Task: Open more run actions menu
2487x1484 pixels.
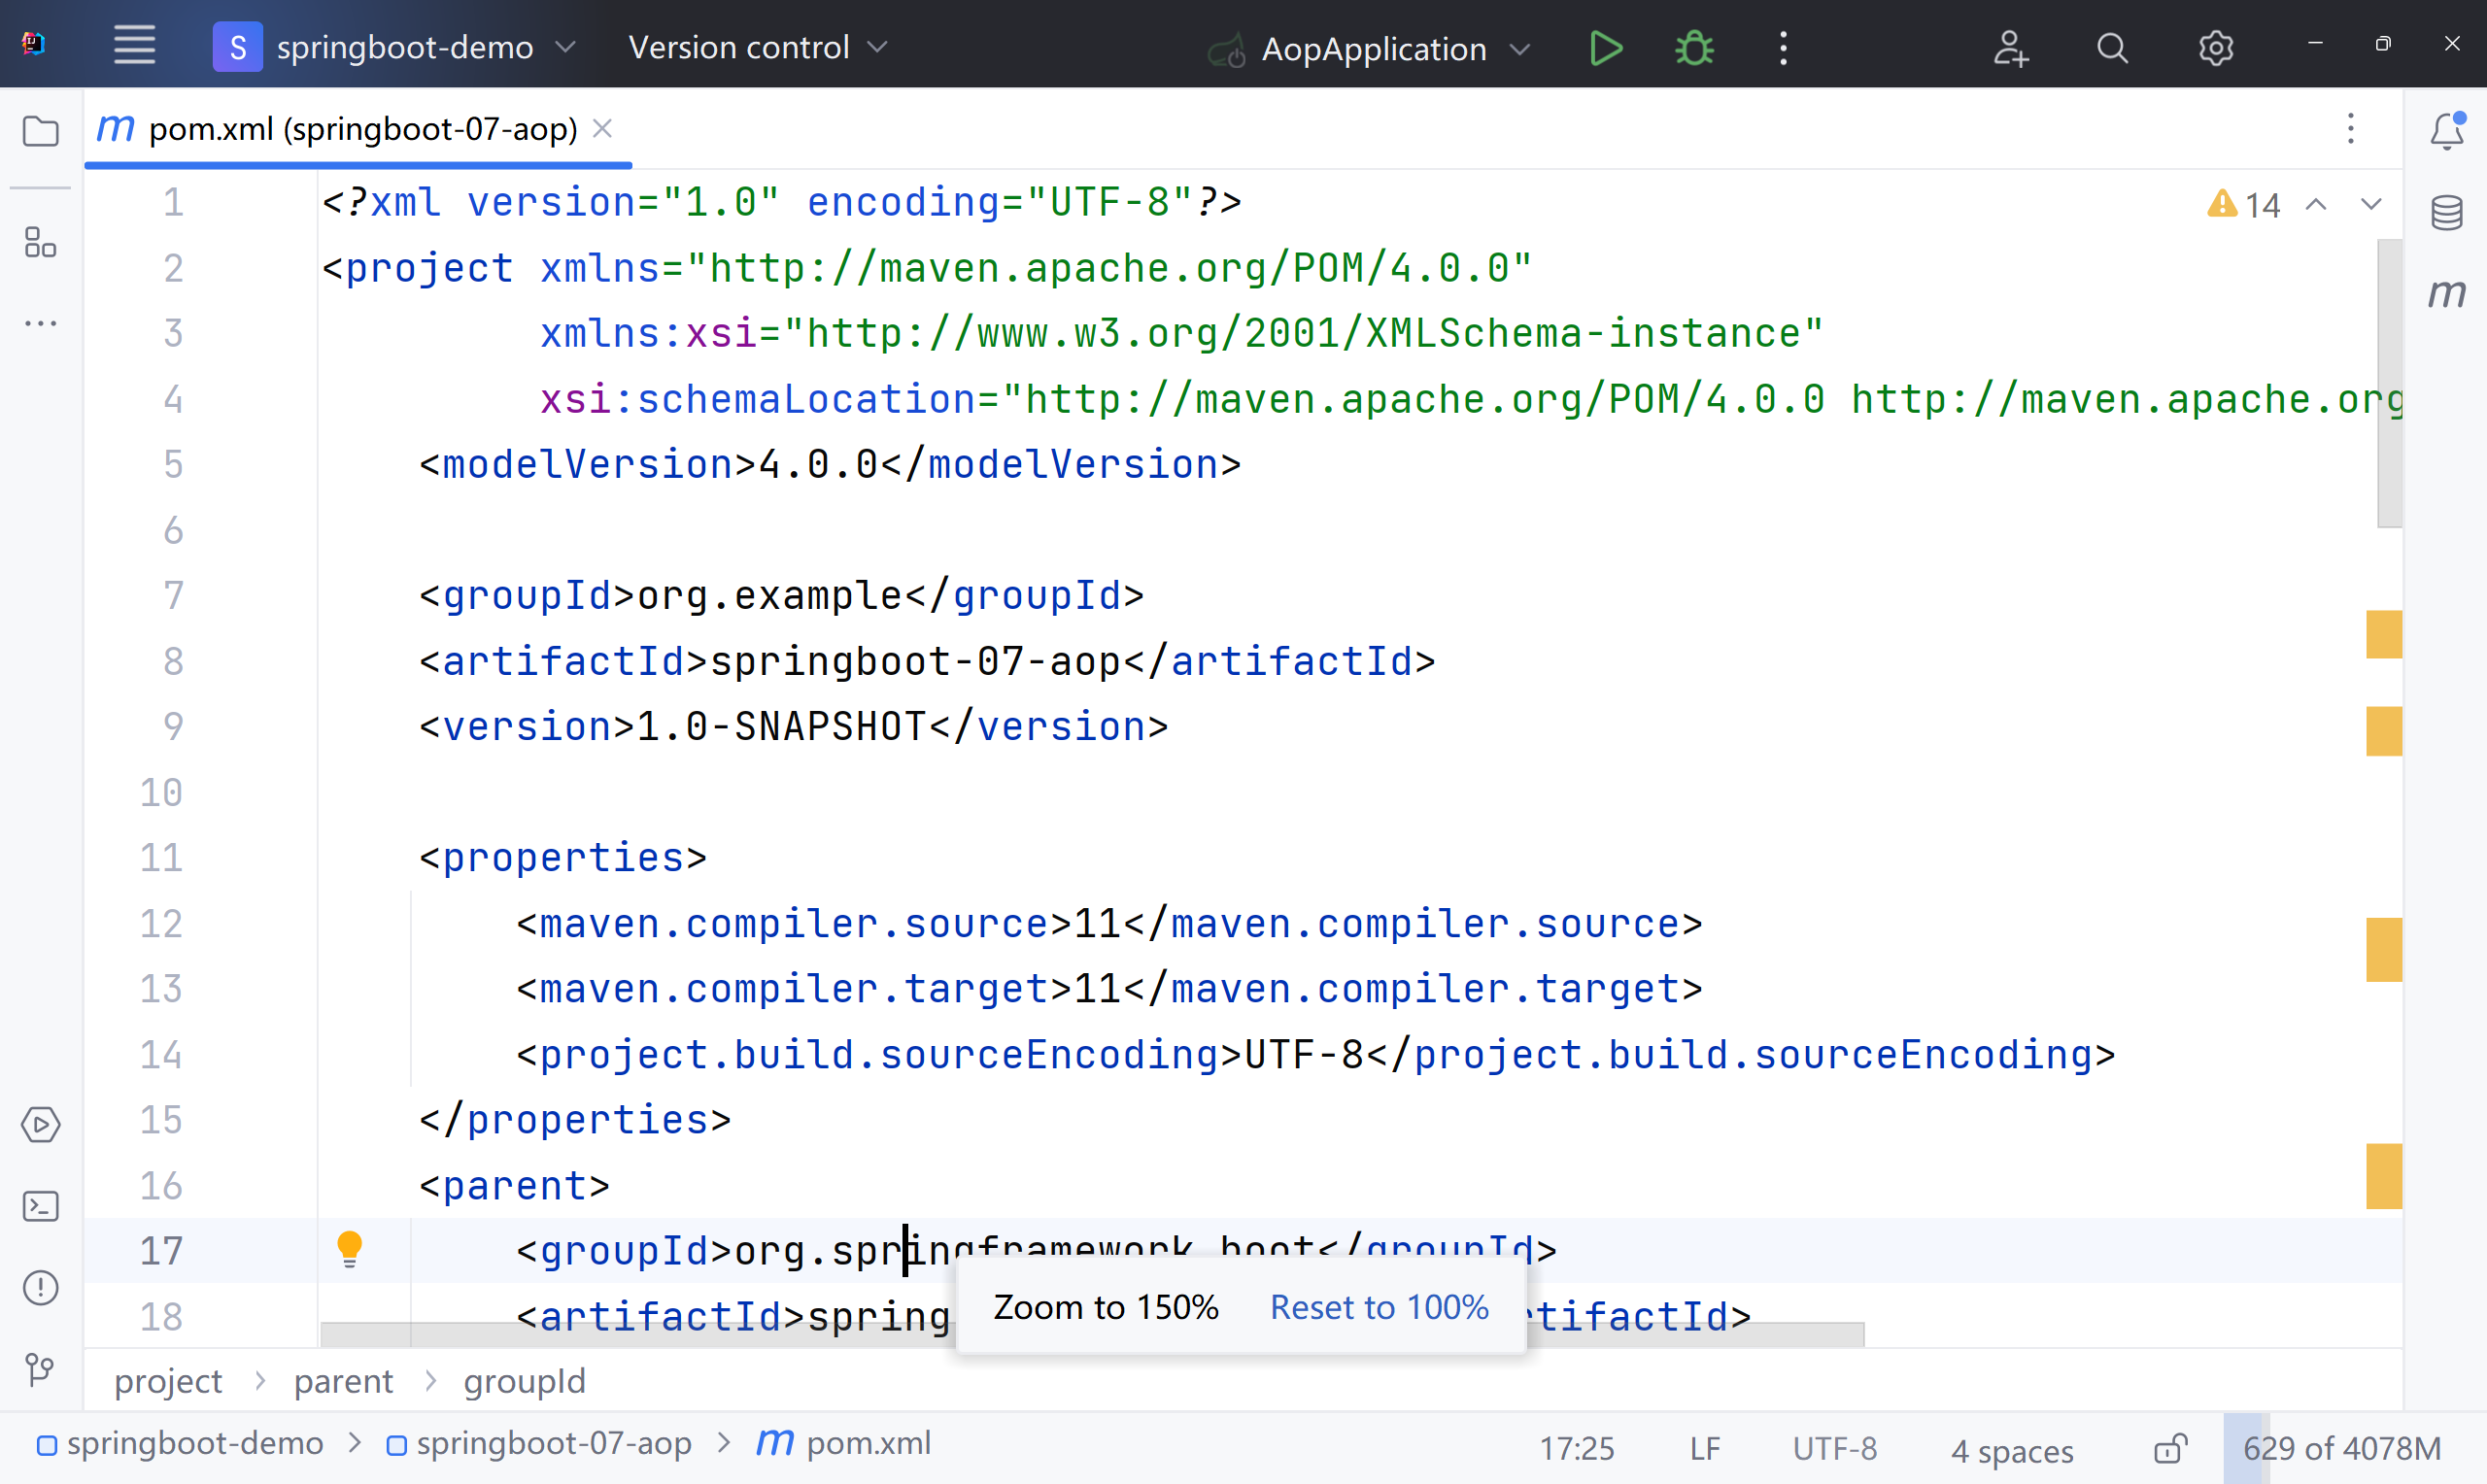Action: click(1783, 48)
